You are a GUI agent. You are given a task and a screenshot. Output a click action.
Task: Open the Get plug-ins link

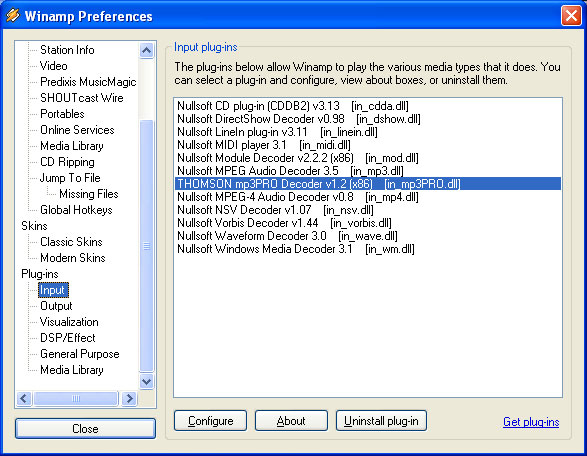(x=531, y=422)
